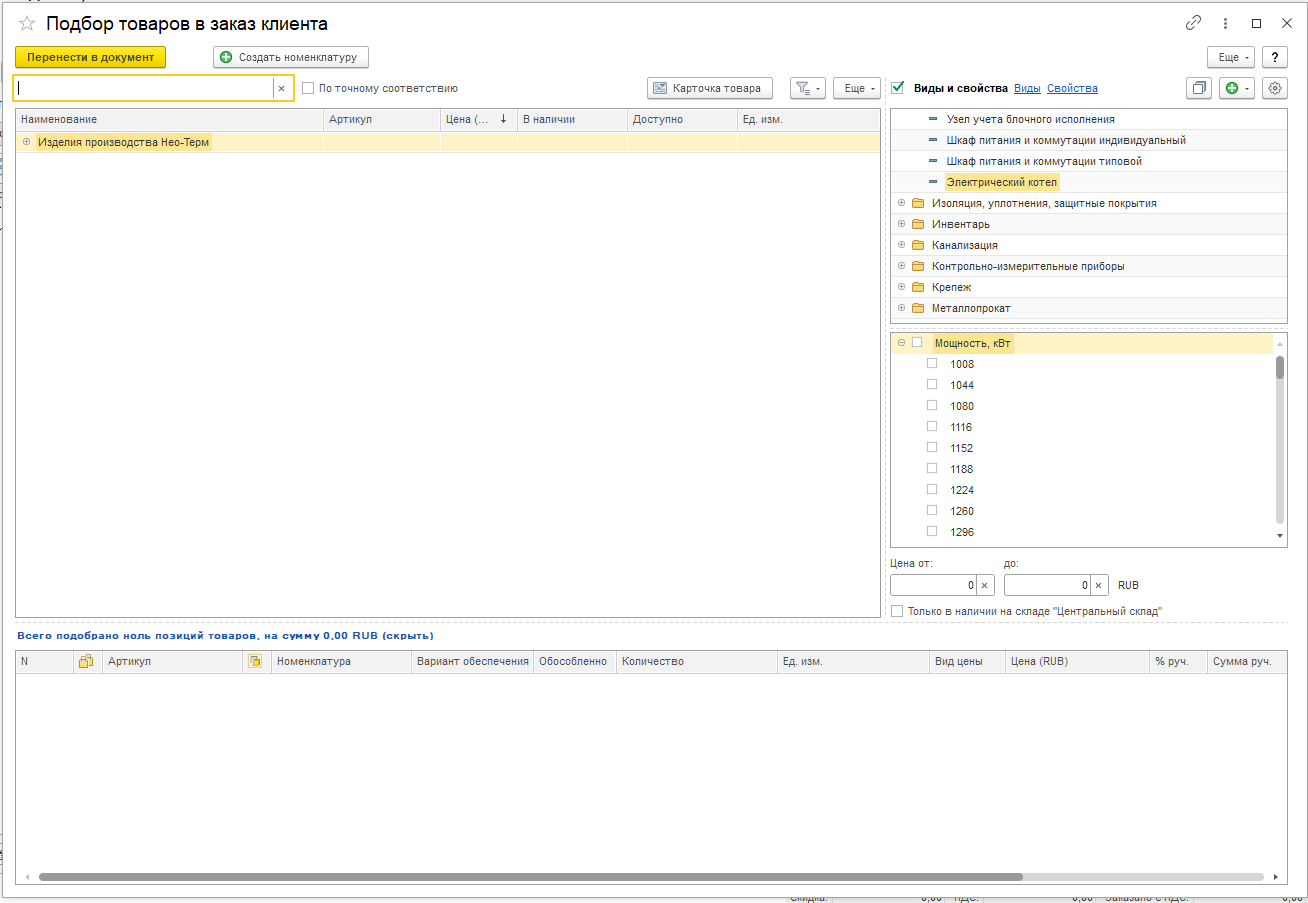The image size is (1308, 903).
Task: Open help with question mark button
Action: pyautogui.click(x=1274, y=57)
